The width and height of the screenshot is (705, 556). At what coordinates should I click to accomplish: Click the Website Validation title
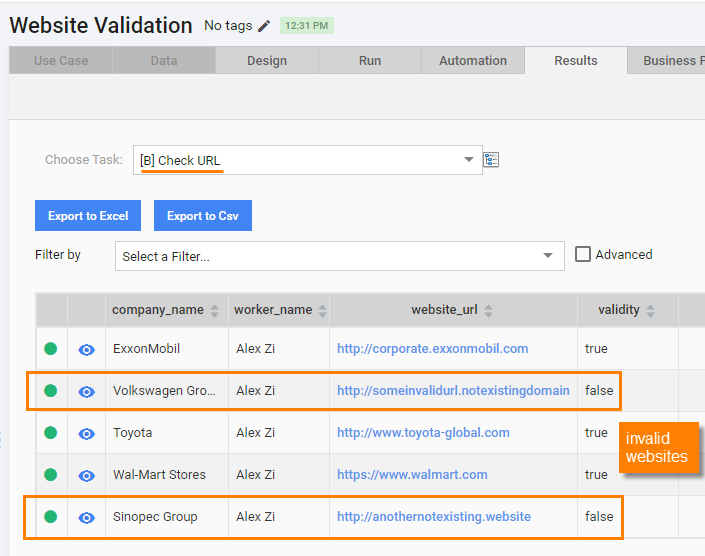[x=101, y=25]
